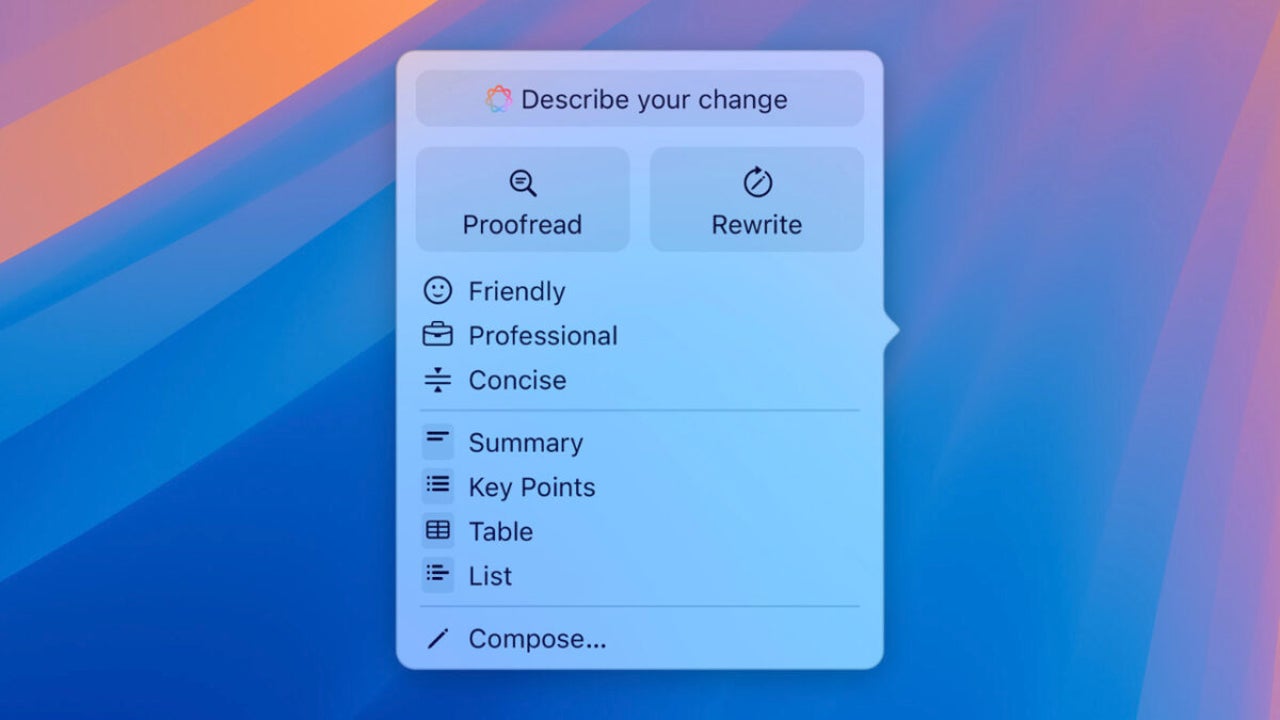The height and width of the screenshot is (720, 1280).
Task: Click the briefcase icon beside Professional
Action: [437, 335]
